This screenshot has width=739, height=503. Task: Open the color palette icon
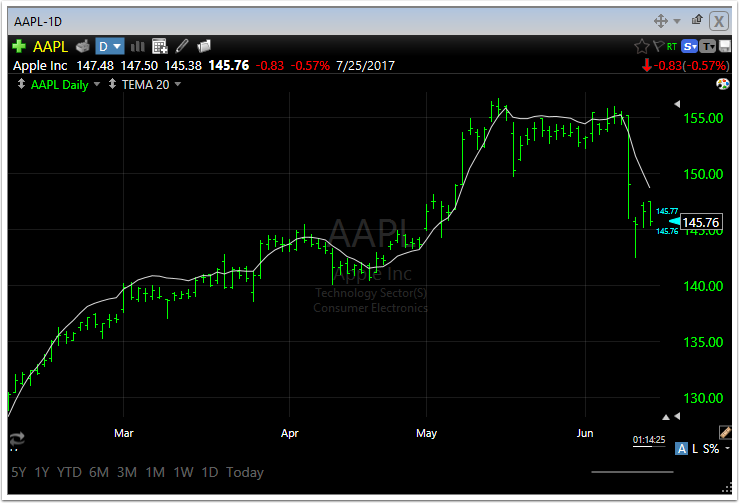point(723,84)
